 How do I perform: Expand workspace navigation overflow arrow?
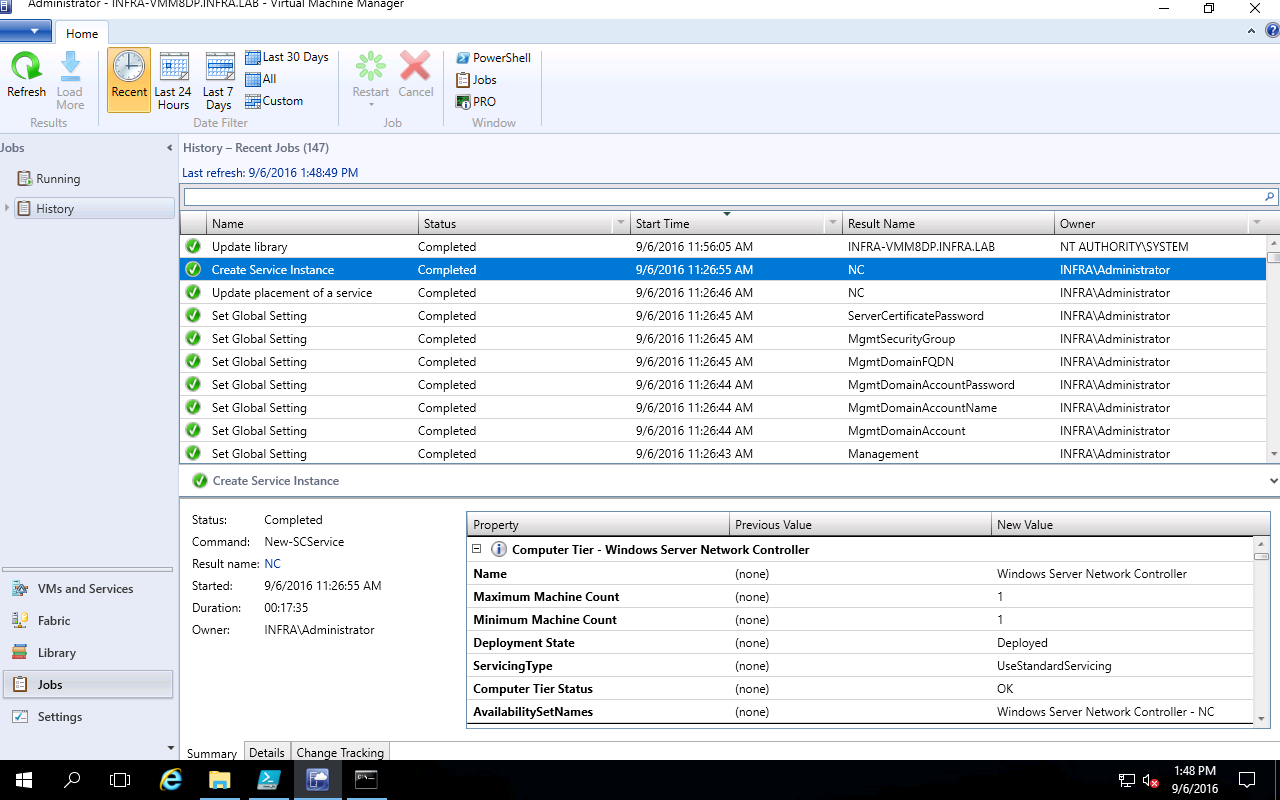tap(169, 747)
